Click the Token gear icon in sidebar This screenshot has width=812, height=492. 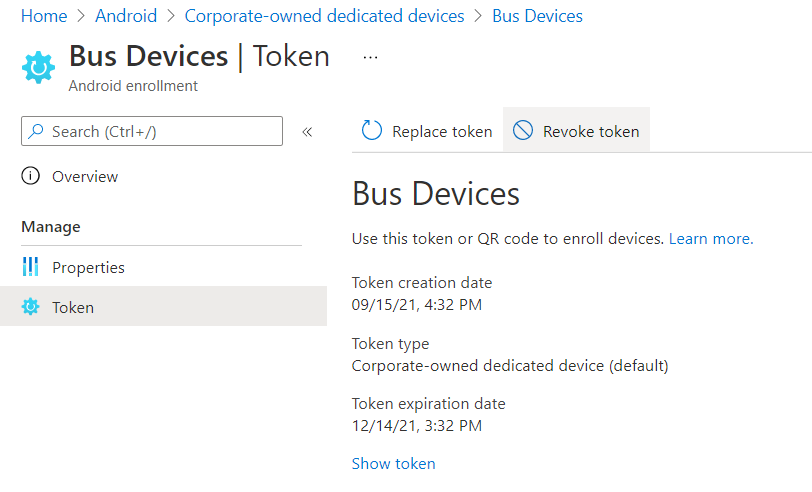pyautogui.click(x=31, y=307)
